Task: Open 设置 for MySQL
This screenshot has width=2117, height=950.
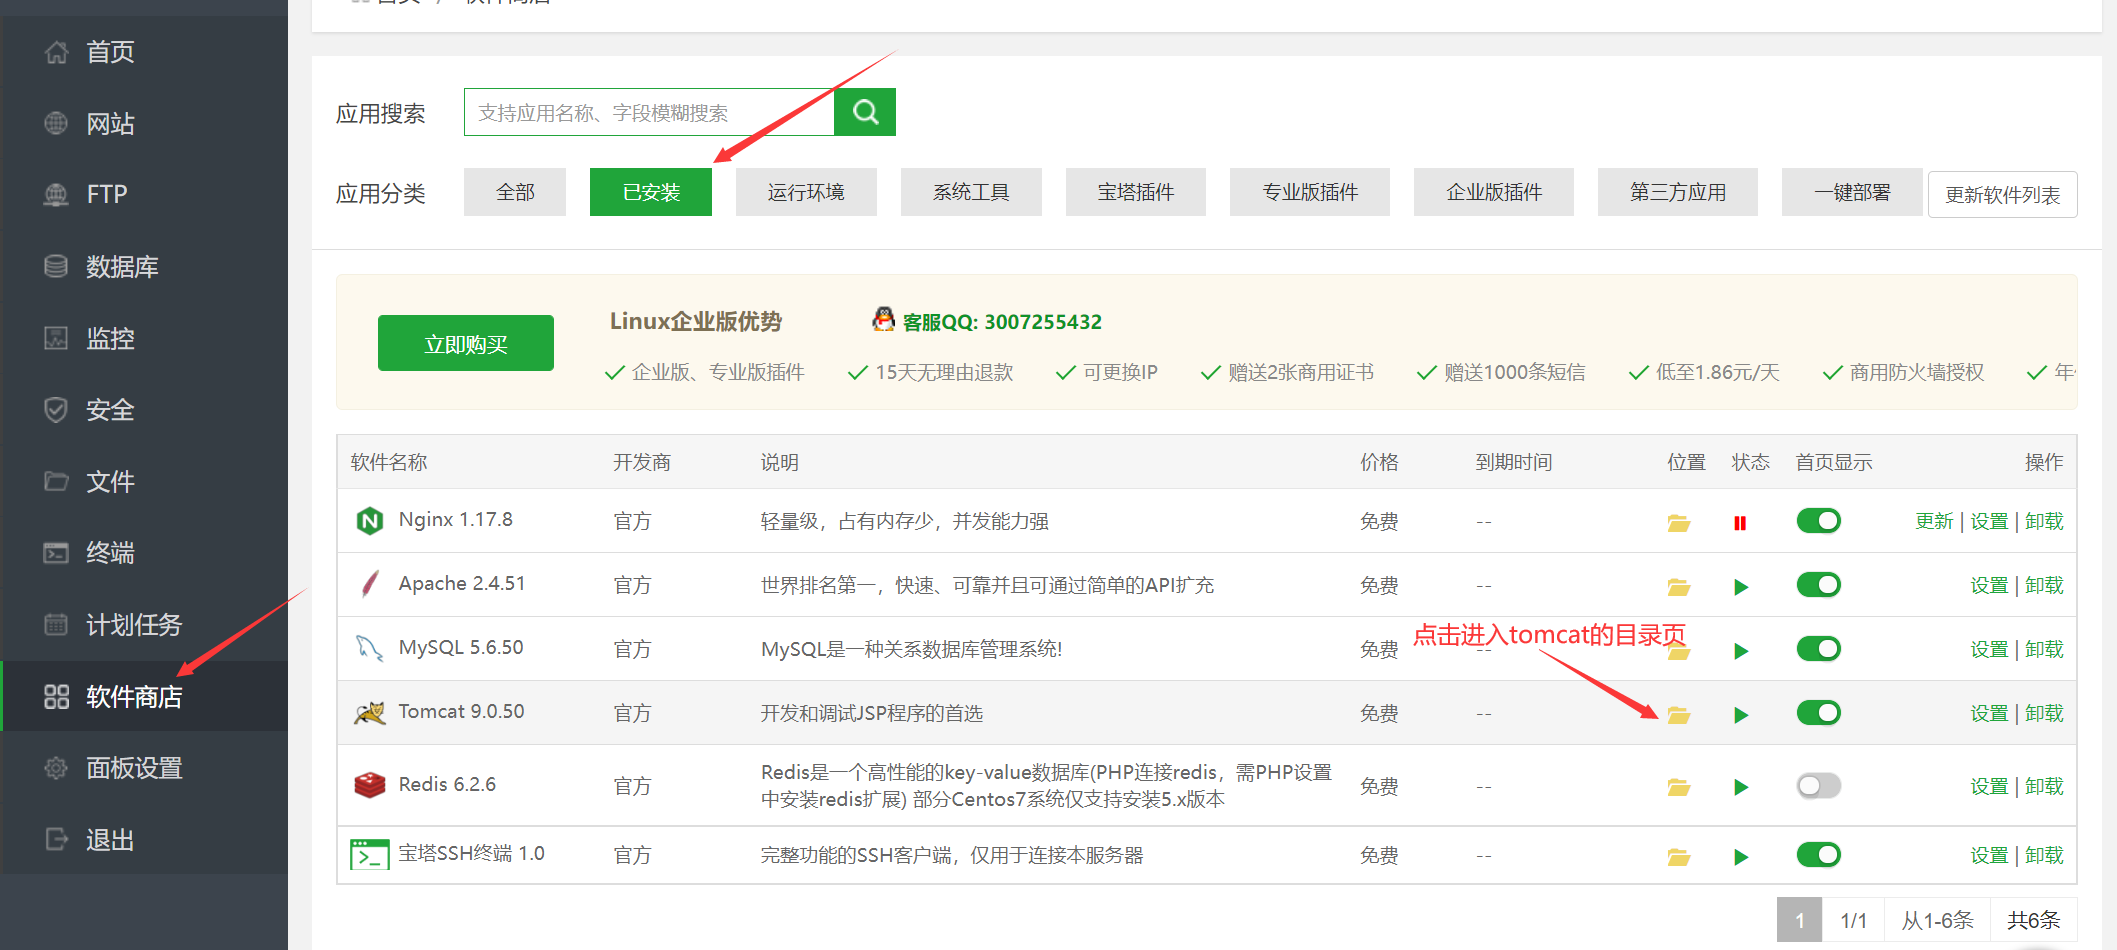Action: coord(1989,649)
